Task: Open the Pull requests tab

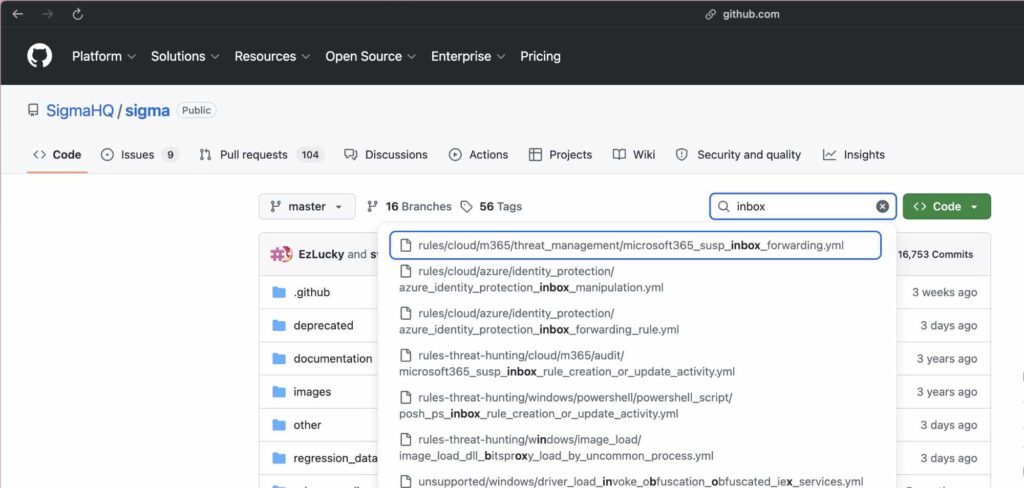Action: (260, 155)
